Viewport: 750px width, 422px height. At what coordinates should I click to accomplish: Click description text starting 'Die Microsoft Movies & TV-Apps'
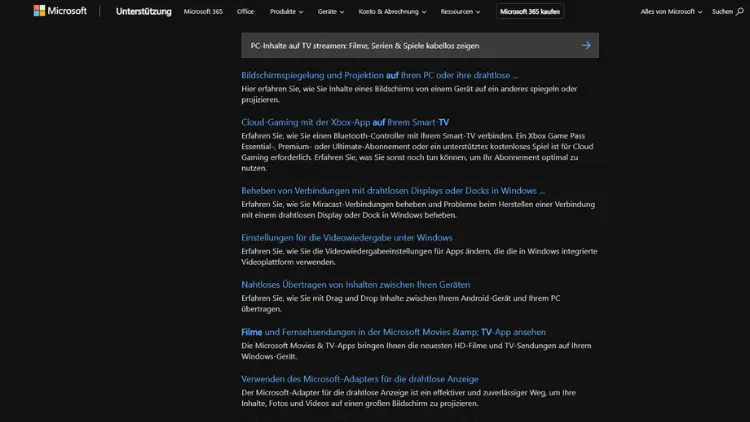click(x=416, y=351)
